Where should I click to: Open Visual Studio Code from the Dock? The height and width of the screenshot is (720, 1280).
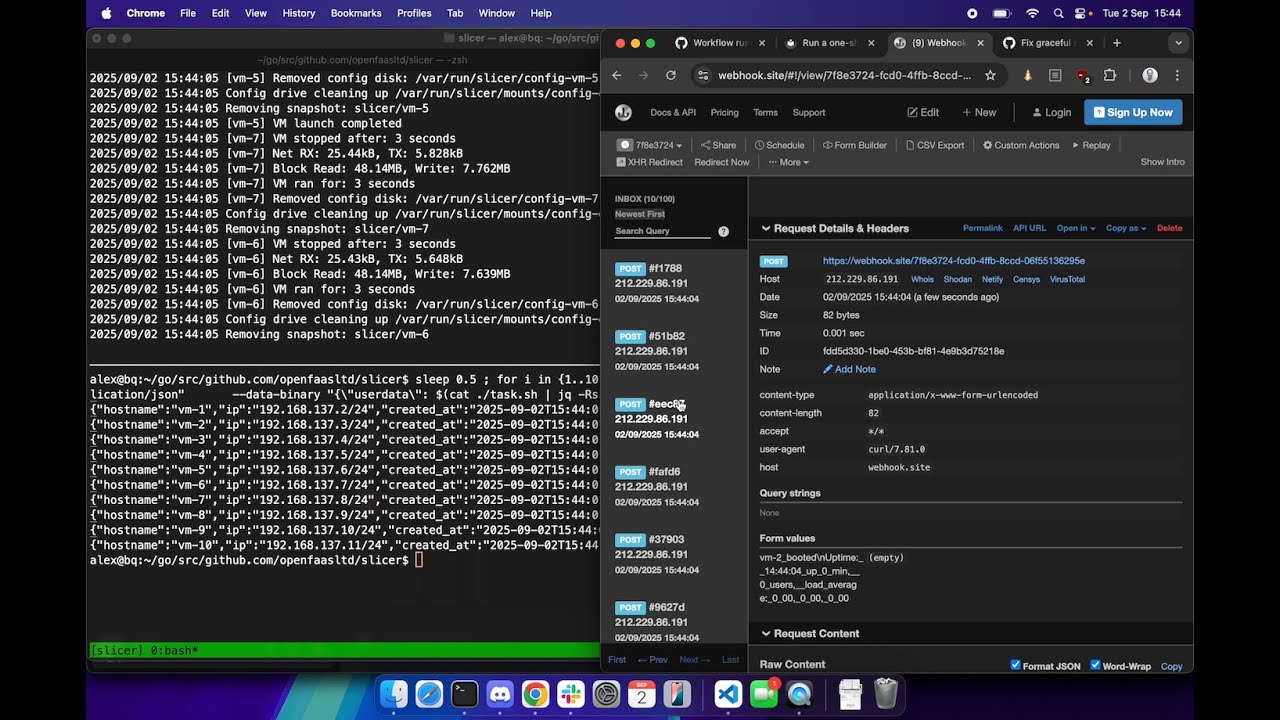[x=728, y=693]
